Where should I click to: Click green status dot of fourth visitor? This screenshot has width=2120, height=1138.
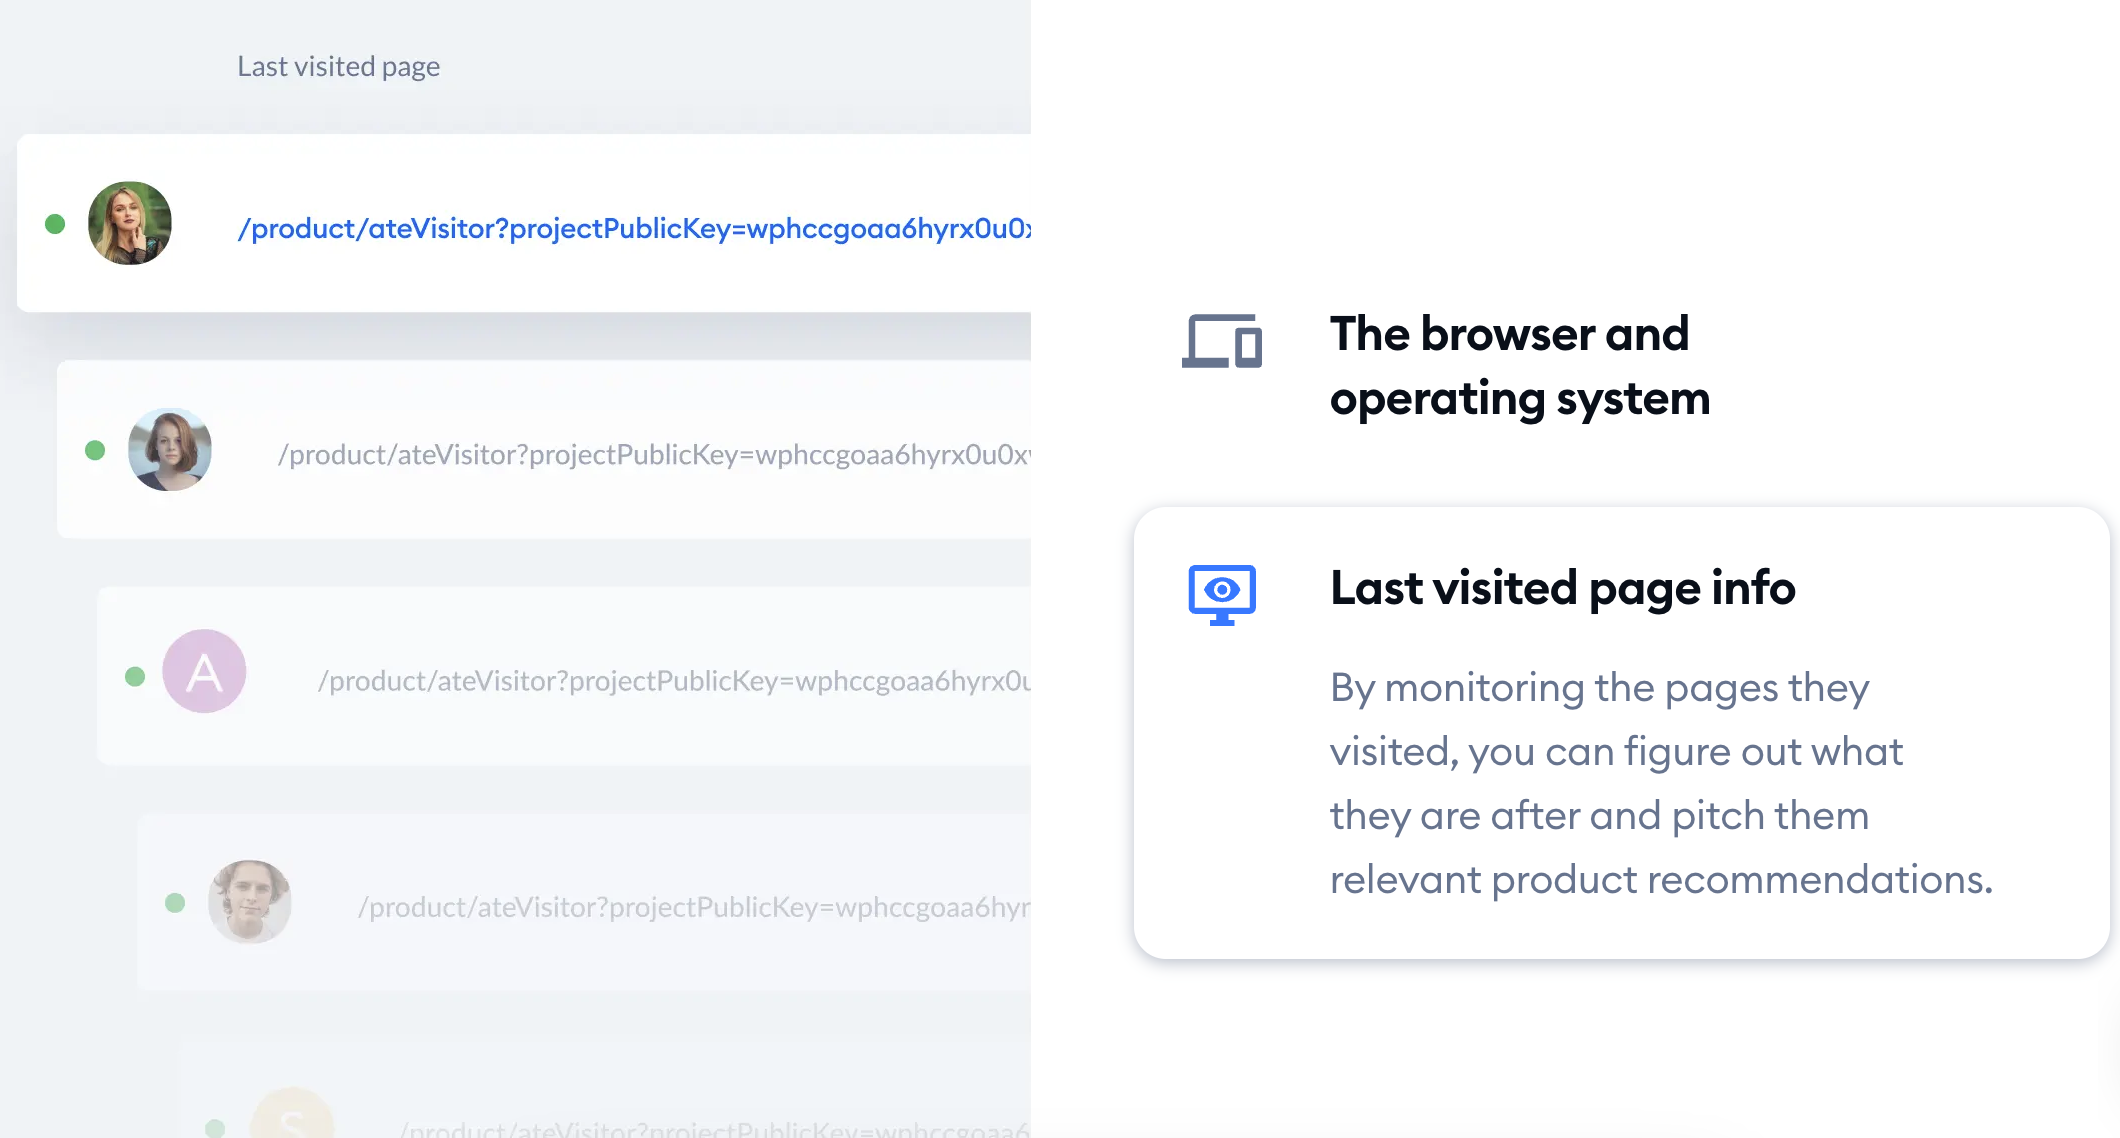coord(175,903)
